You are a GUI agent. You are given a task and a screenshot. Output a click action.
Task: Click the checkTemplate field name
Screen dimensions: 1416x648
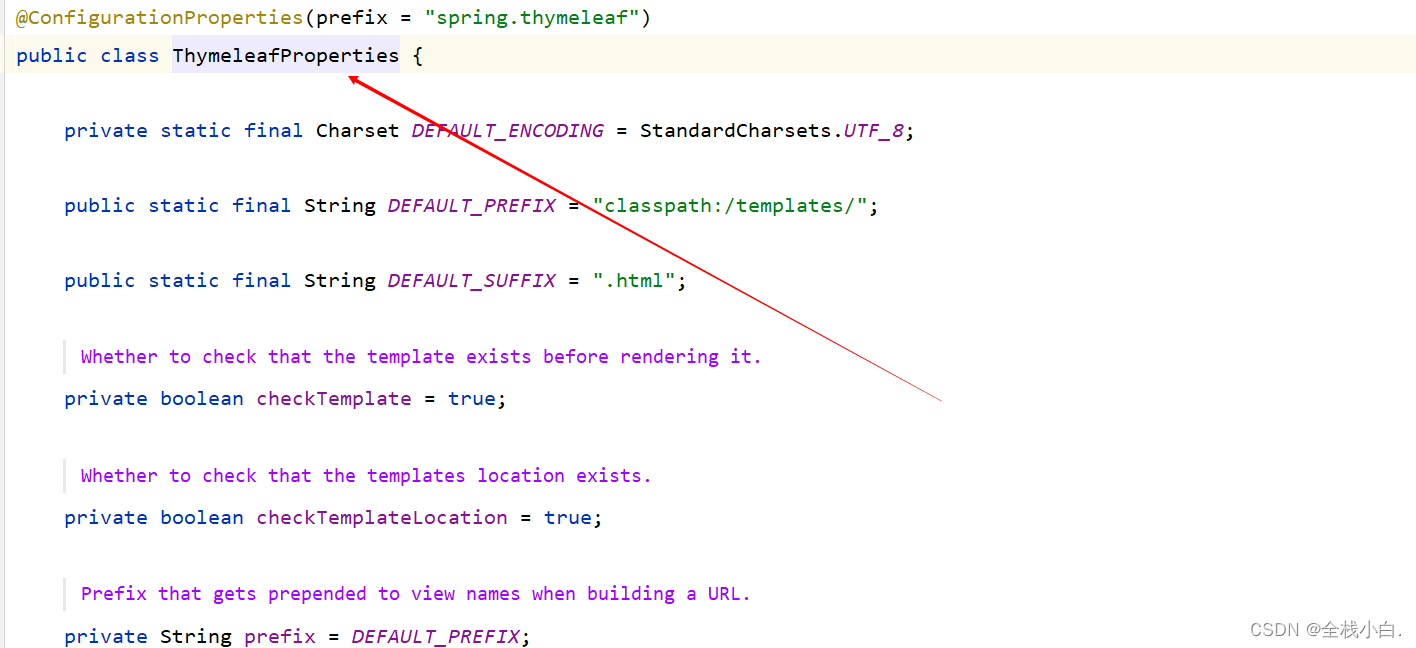coord(334,398)
